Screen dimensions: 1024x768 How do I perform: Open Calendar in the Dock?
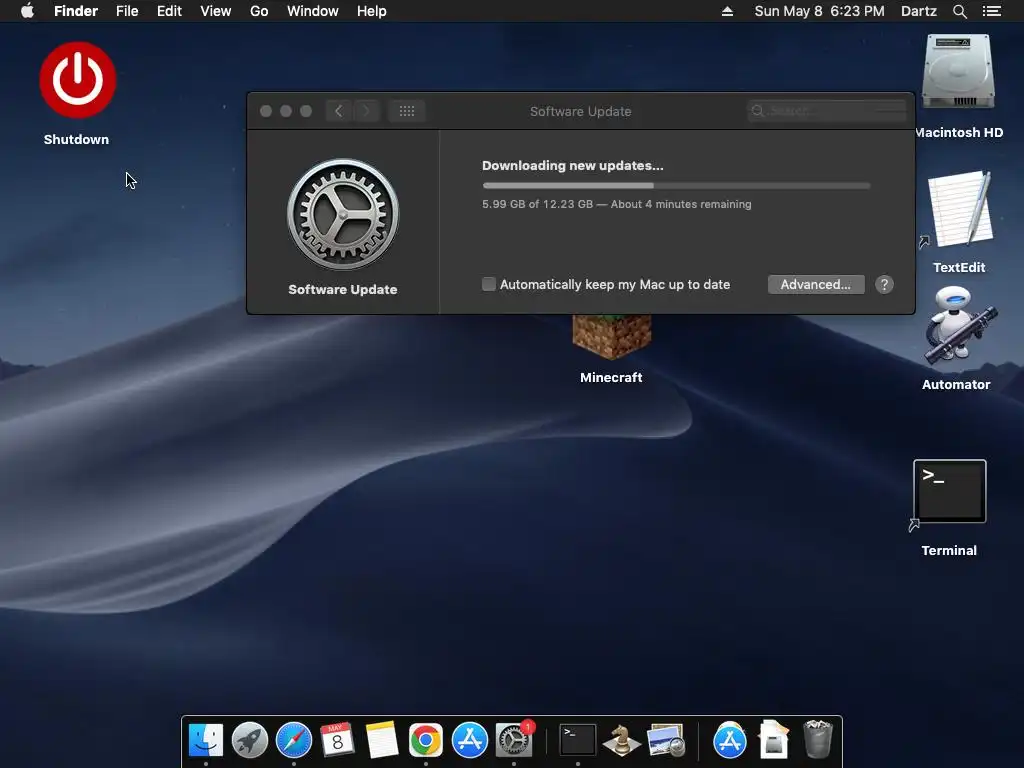click(337, 741)
